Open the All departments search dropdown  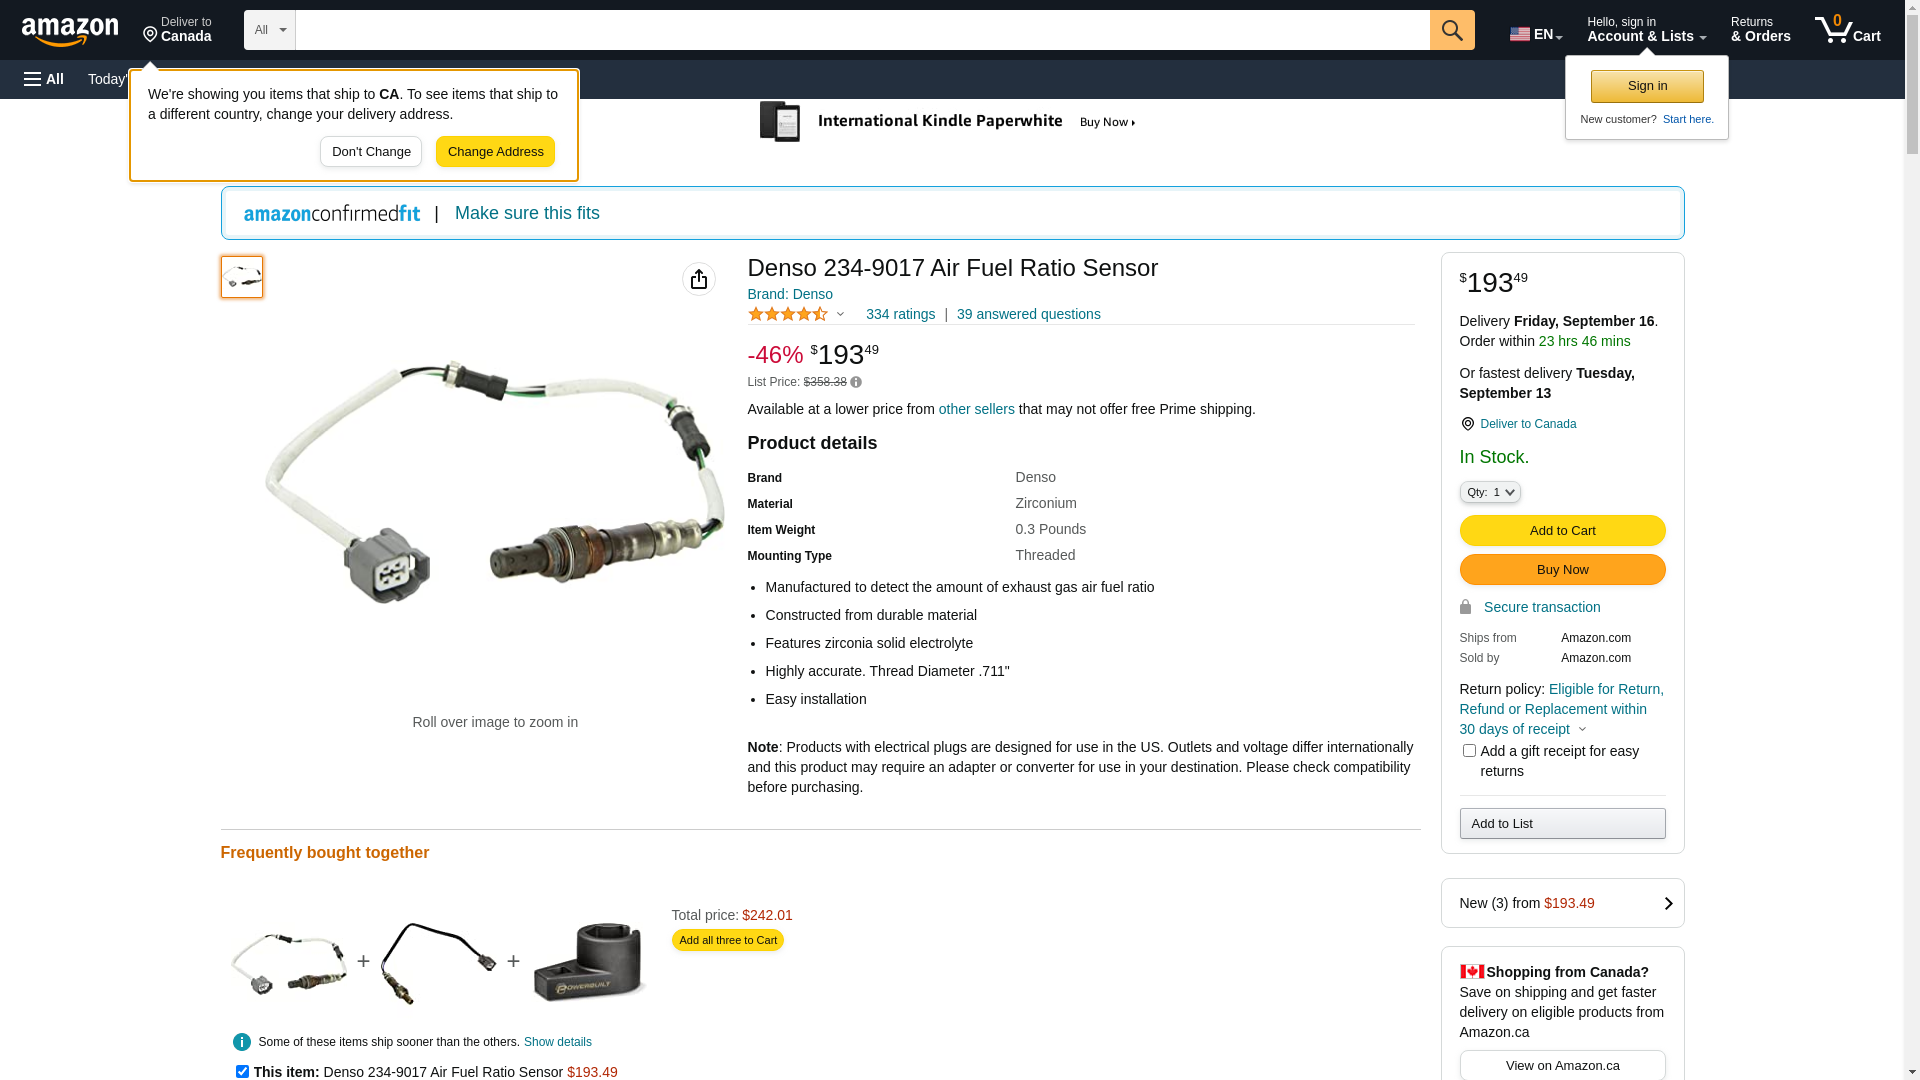click(x=270, y=30)
